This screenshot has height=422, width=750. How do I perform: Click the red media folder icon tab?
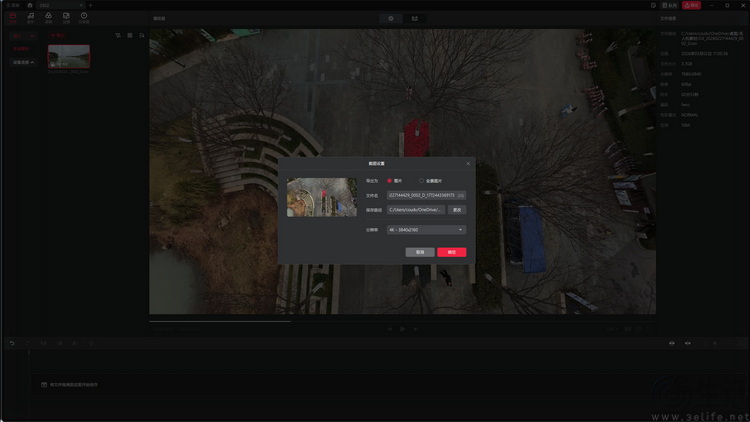click(x=12, y=17)
